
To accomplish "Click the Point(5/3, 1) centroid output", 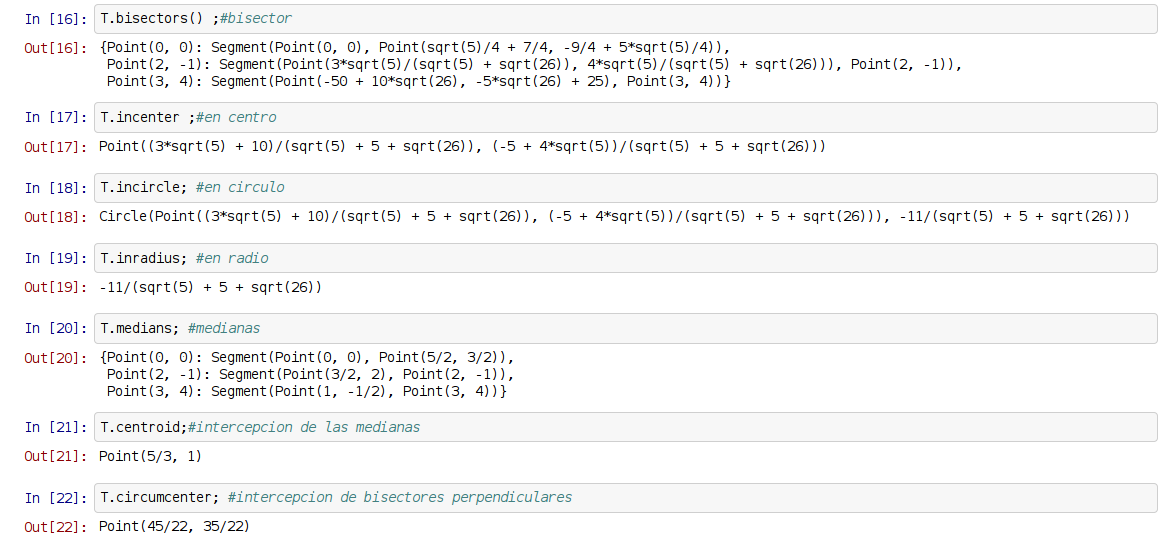I will tap(150, 456).
